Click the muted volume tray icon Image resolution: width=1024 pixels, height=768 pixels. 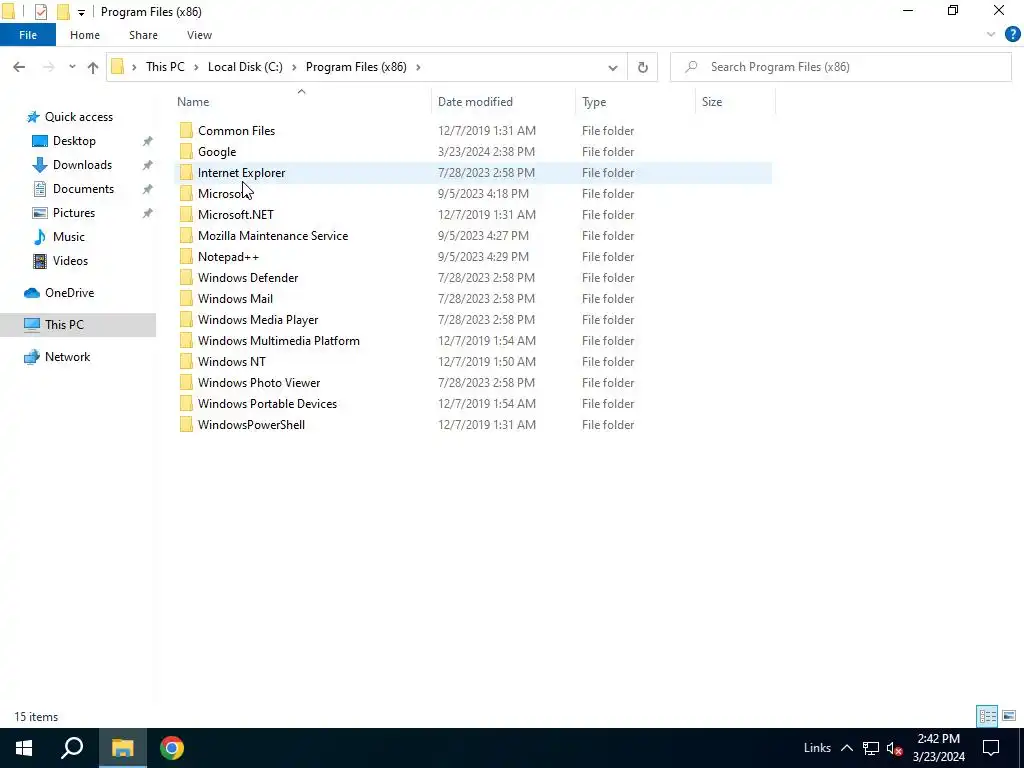(894, 748)
